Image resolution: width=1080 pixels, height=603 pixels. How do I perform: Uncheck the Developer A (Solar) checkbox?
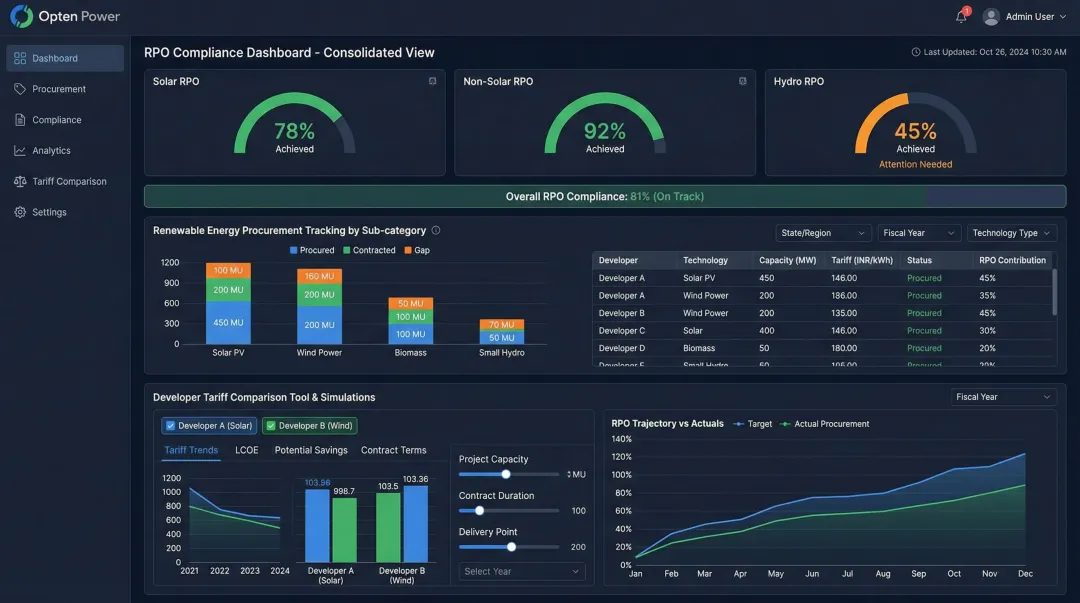point(173,425)
